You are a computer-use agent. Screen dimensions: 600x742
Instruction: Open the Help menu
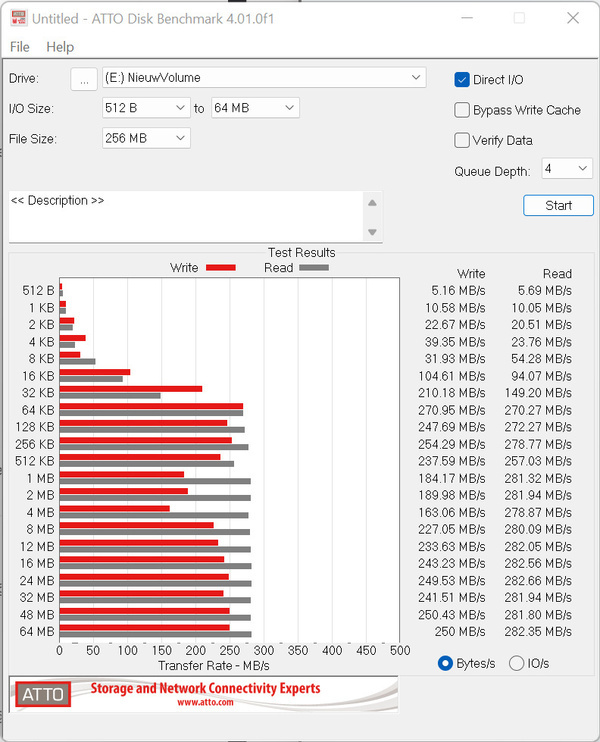point(60,47)
